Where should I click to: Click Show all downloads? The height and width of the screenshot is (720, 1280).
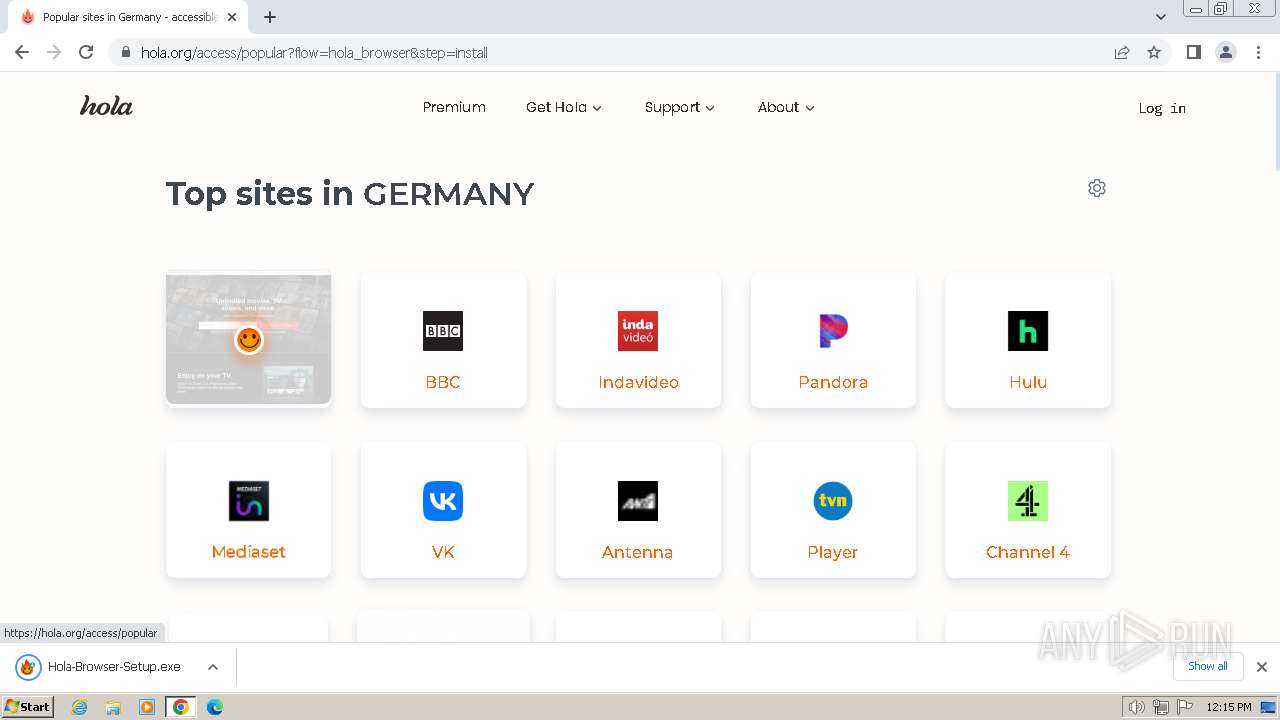(x=1208, y=666)
